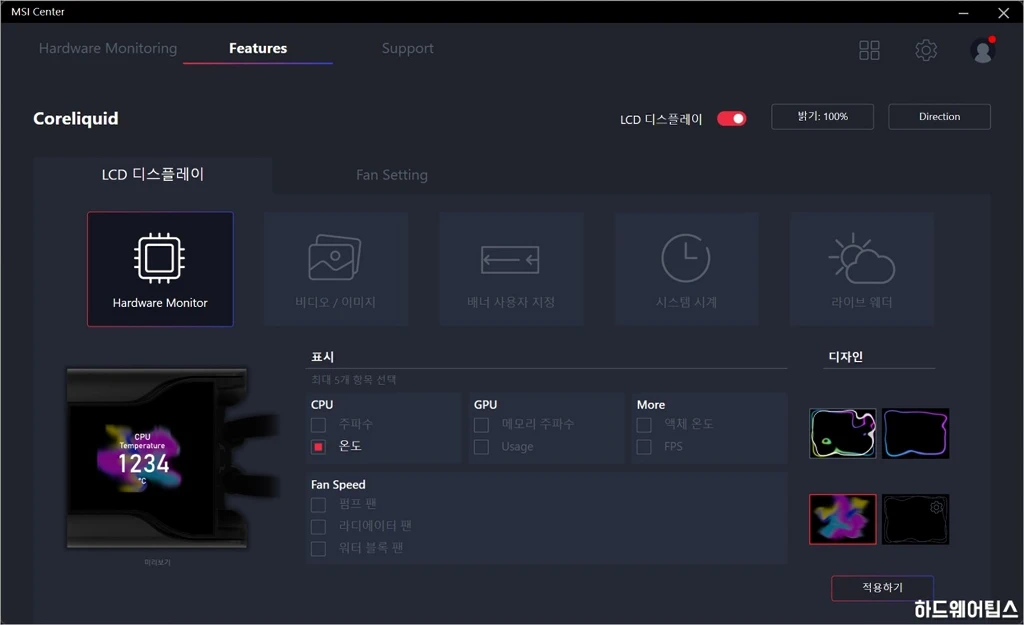Choose the dark design thumbnail with gear
This screenshot has width=1024, height=625.
916,519
